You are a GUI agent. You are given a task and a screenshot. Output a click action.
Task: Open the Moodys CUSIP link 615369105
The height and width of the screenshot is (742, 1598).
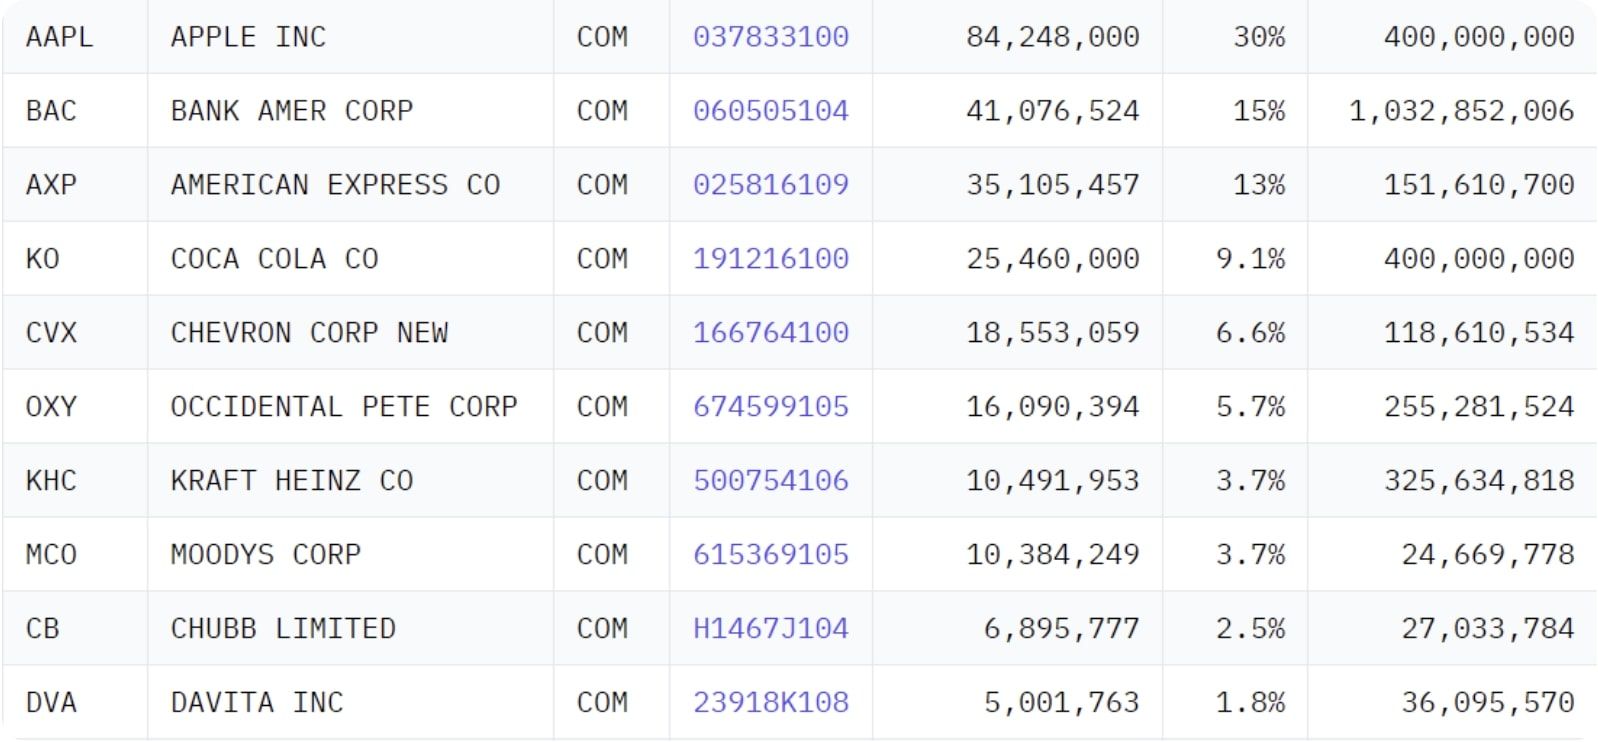pos(771,555)
